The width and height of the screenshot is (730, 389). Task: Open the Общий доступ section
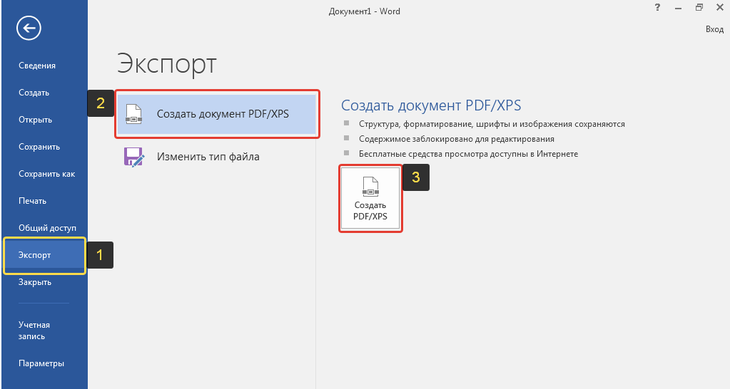click(x=47, y=228)
